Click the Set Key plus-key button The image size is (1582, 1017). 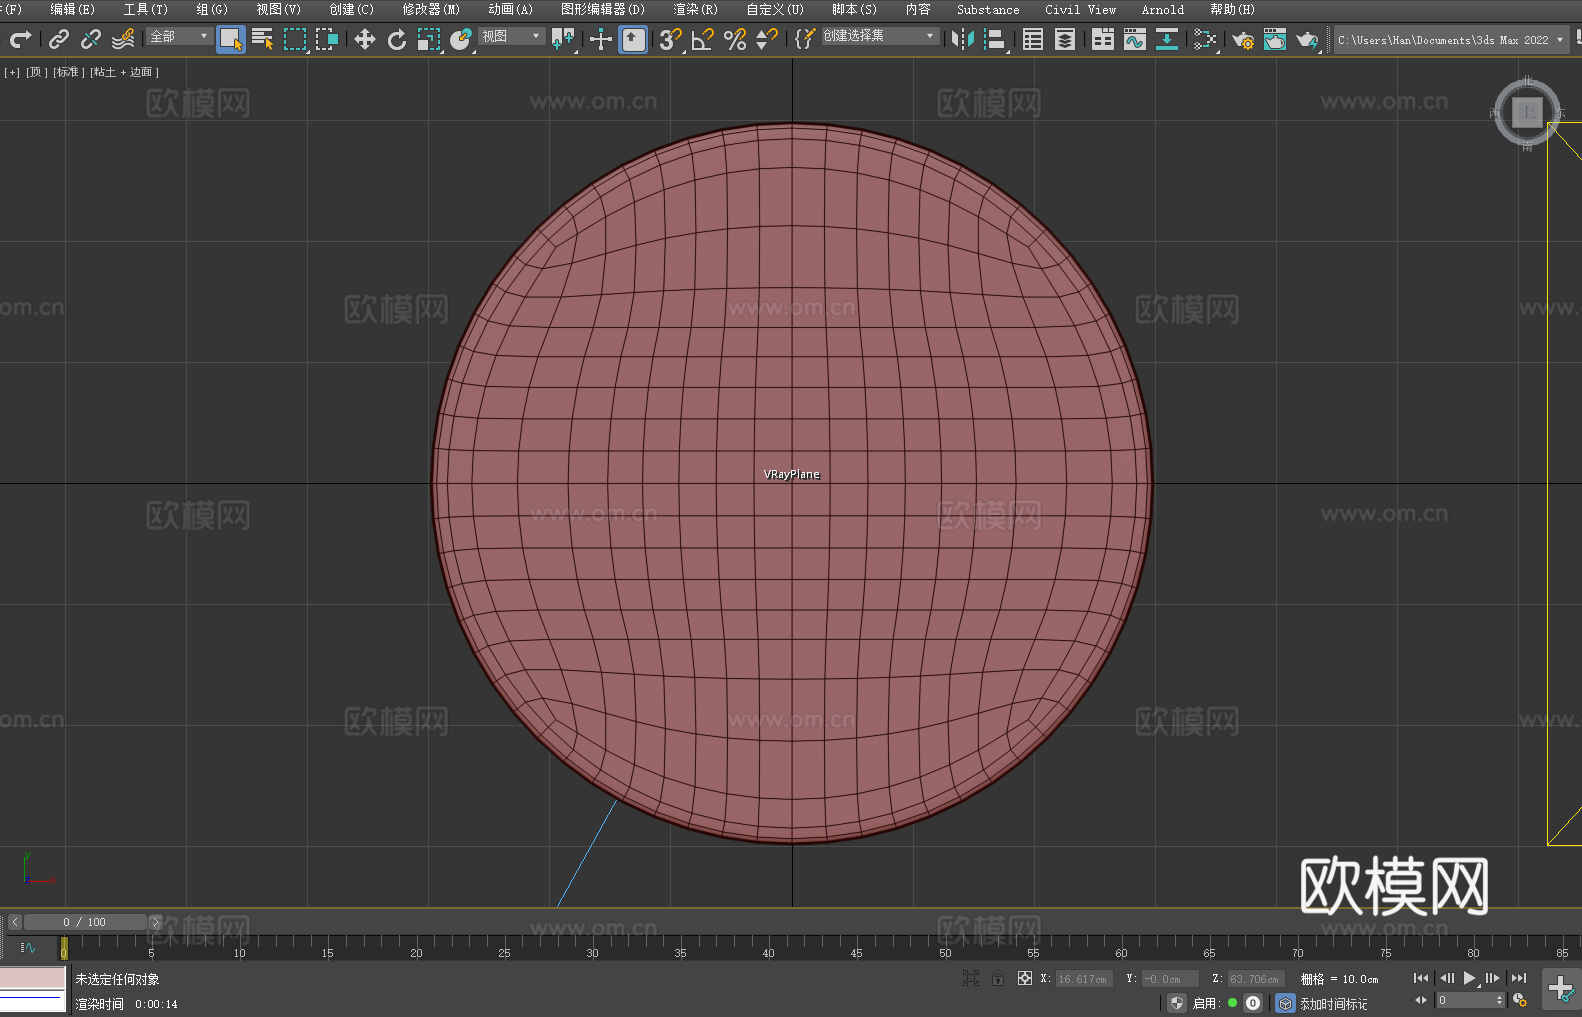1560,988
